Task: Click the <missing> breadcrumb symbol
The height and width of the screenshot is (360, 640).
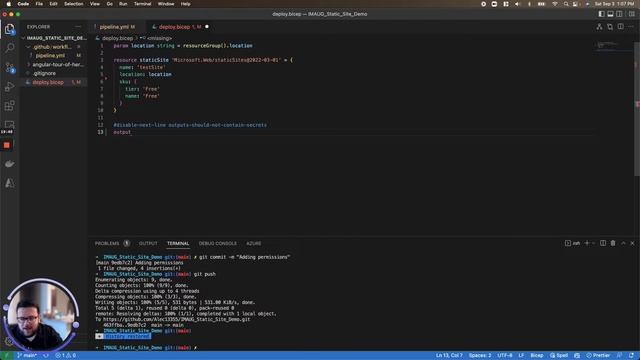Action: (x=159, y=38)
